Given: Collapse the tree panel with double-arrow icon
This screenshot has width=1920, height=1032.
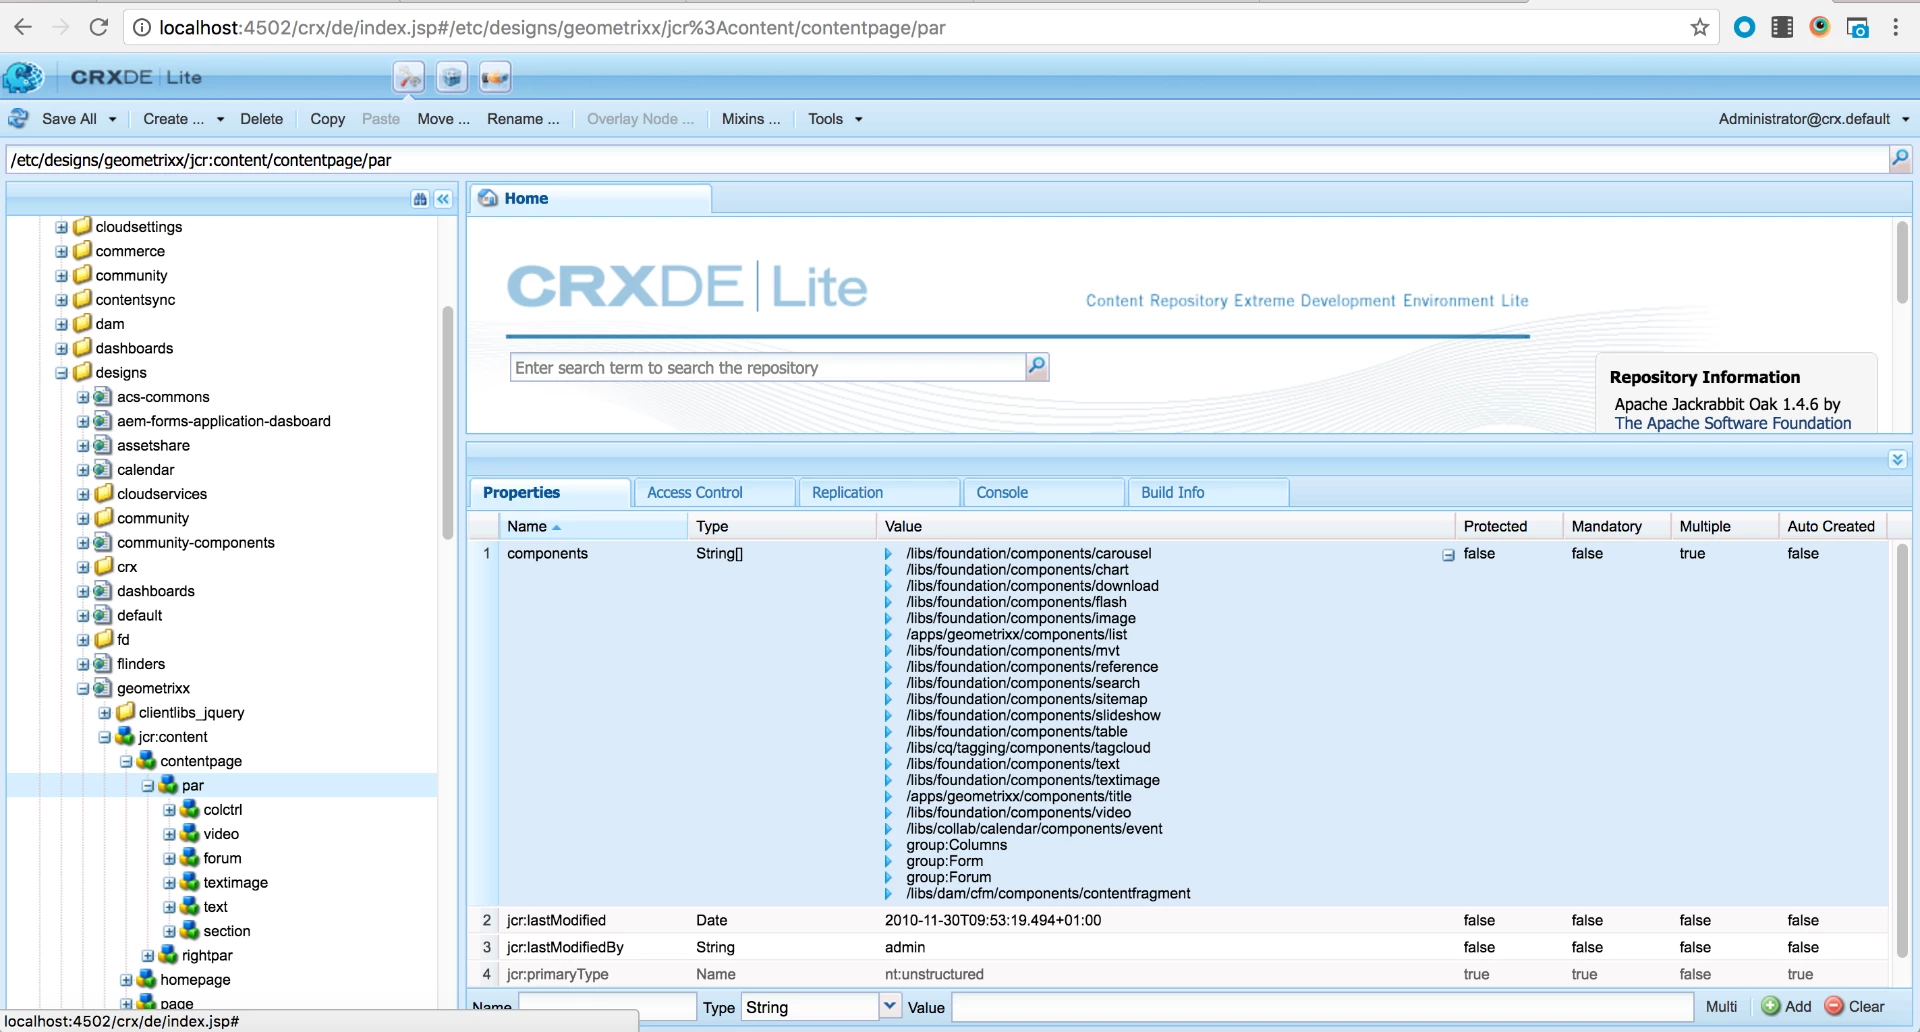Looking at the screenshot, I should [443, 199].
